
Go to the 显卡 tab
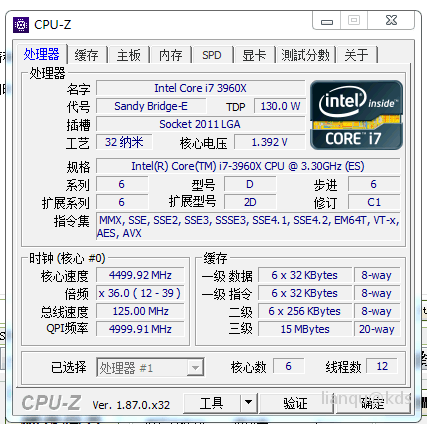[254, 55]
